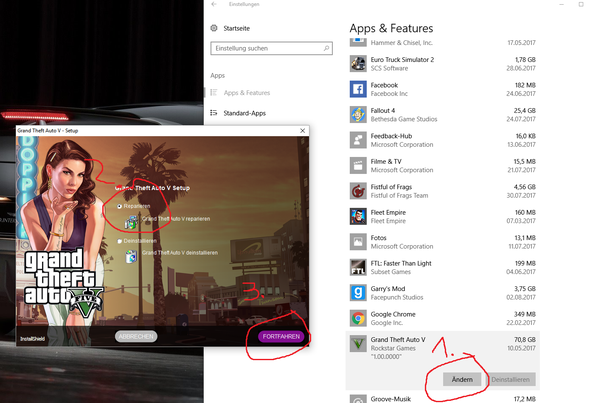Click the Garry's Mod icon
Image resolution: width=590 pixels, height=403 pixels.
[358, 293]
